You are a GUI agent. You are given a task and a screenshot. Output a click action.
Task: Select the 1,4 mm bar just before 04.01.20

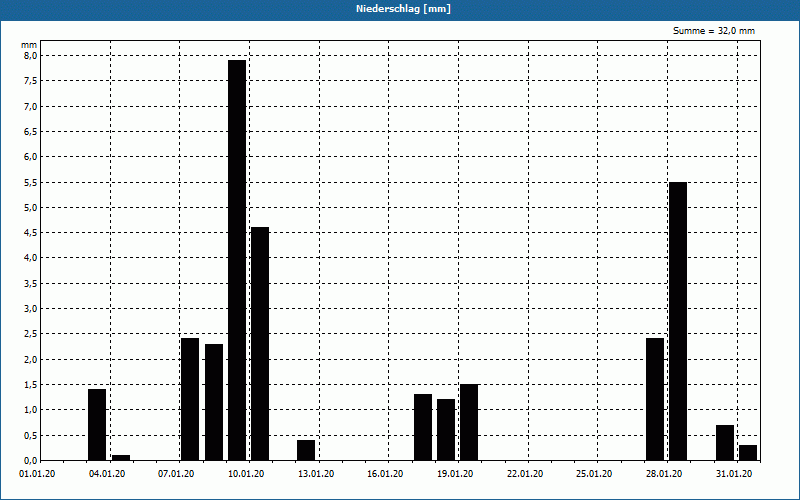tap(97, 424)
